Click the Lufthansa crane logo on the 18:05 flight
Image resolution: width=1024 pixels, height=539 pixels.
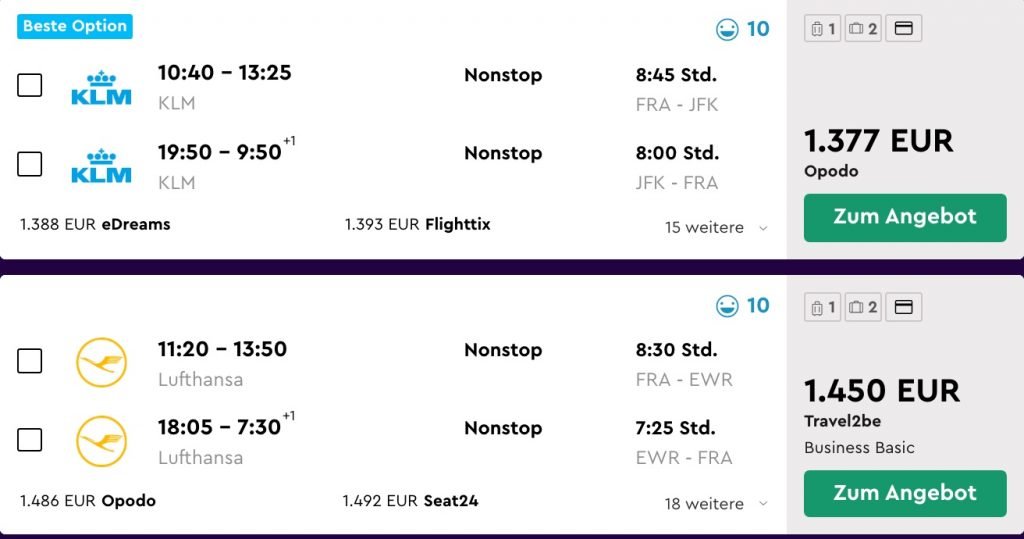tap(101, 441)
